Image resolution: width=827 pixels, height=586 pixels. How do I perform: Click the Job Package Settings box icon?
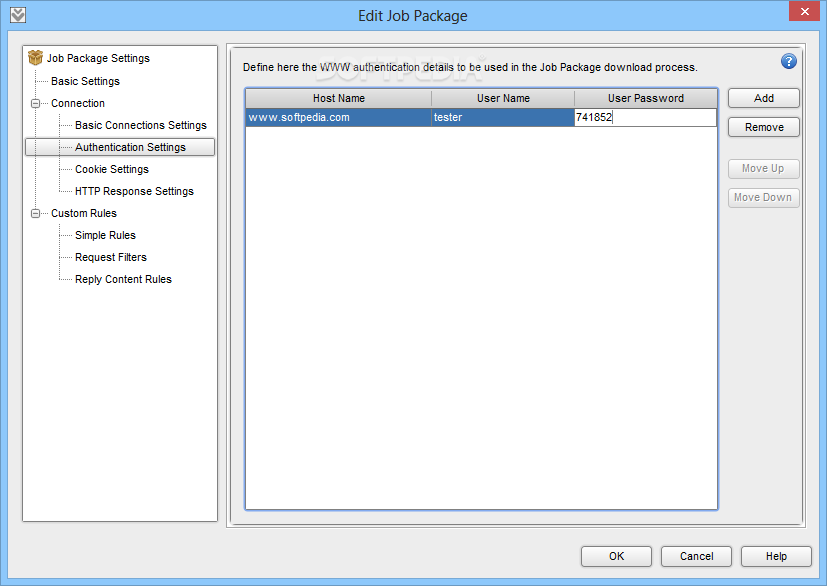click(x=35, y=57)
